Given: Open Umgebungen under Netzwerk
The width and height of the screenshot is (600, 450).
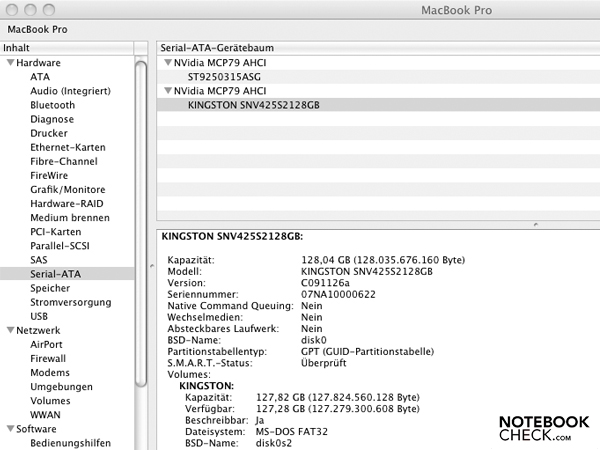Looking at the screenshot, I should [61, 387].
